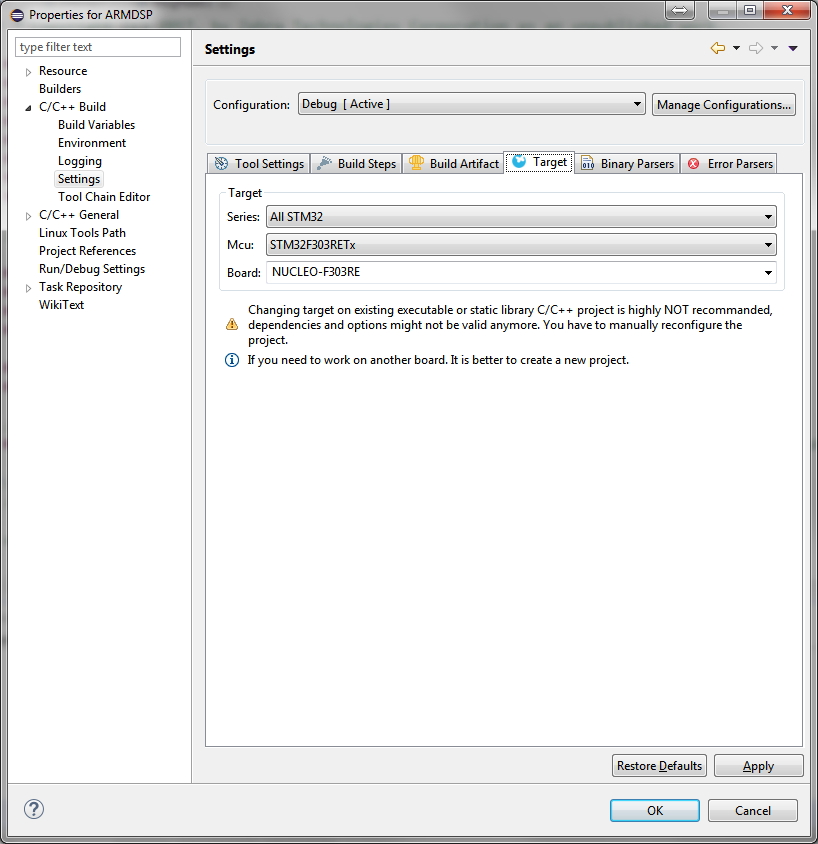Collapse the C/C++ Build tree node

(28, 108)
